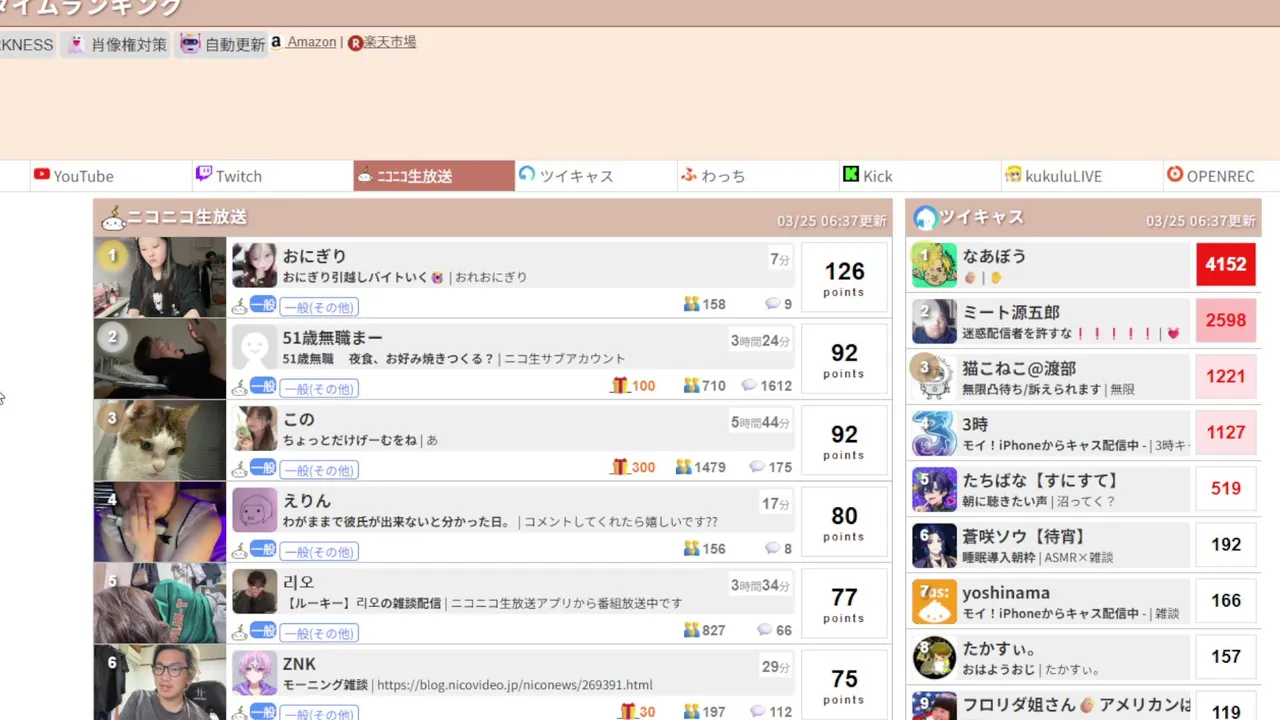Screen dimensions: 1280x720
Task: Toggle the 自動更新 button
Action: [x=222, y=44]
